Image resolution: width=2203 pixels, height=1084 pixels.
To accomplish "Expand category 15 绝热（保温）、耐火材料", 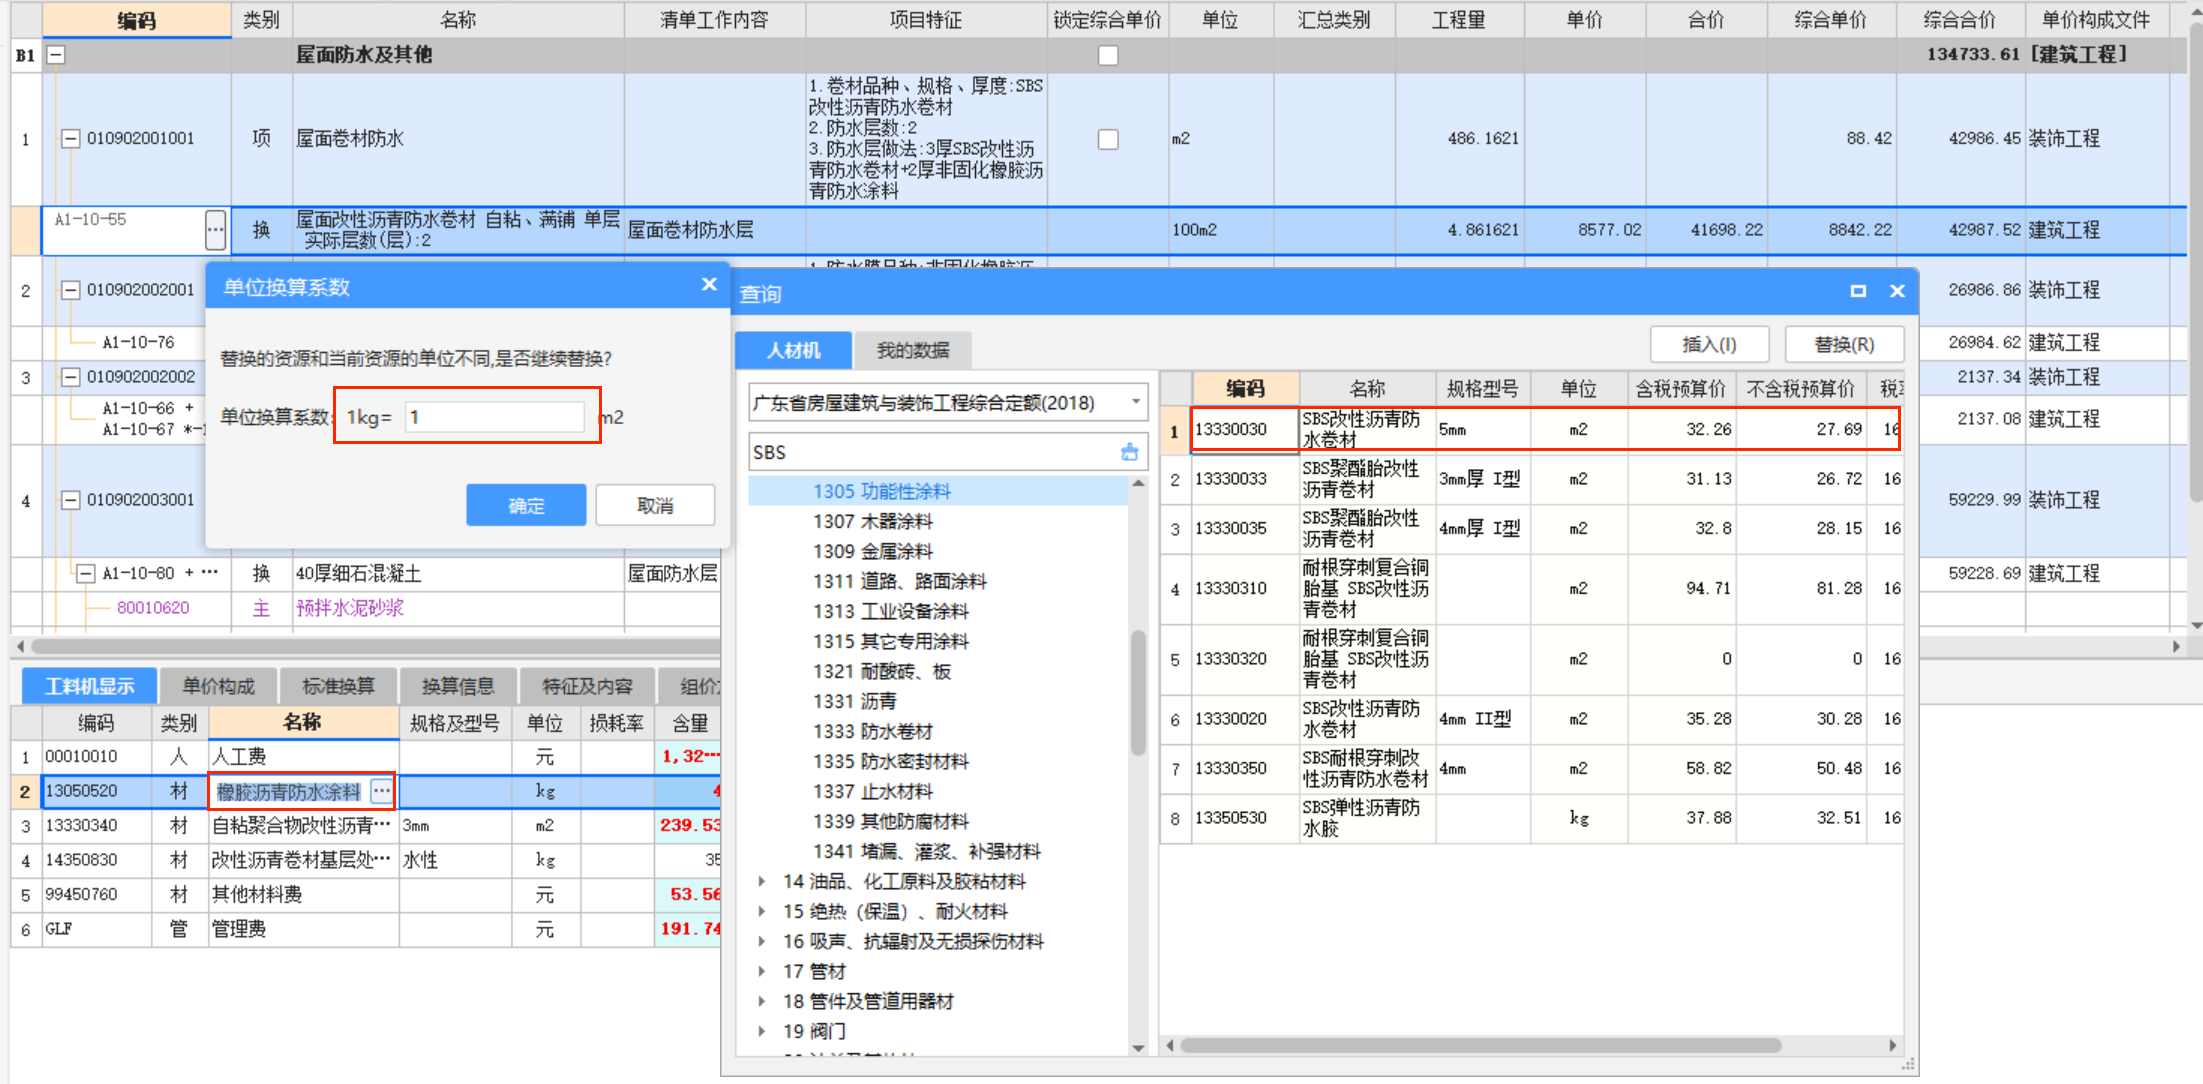I will [x=762, y=911].
